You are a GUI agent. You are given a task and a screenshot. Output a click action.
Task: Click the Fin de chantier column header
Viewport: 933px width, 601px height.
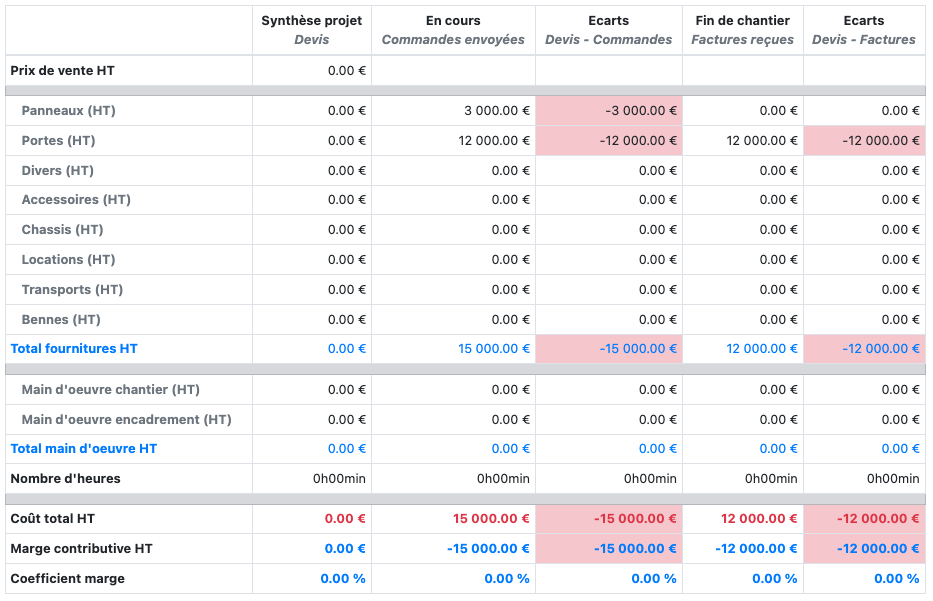pyautogui.click(x=742, y=30)
